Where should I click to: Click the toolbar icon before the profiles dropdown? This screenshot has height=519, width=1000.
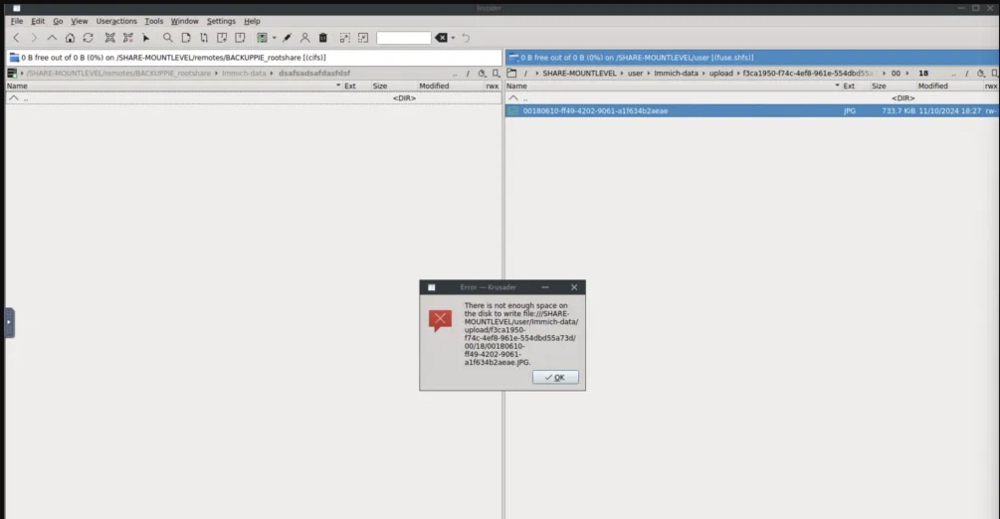[240, 38]
